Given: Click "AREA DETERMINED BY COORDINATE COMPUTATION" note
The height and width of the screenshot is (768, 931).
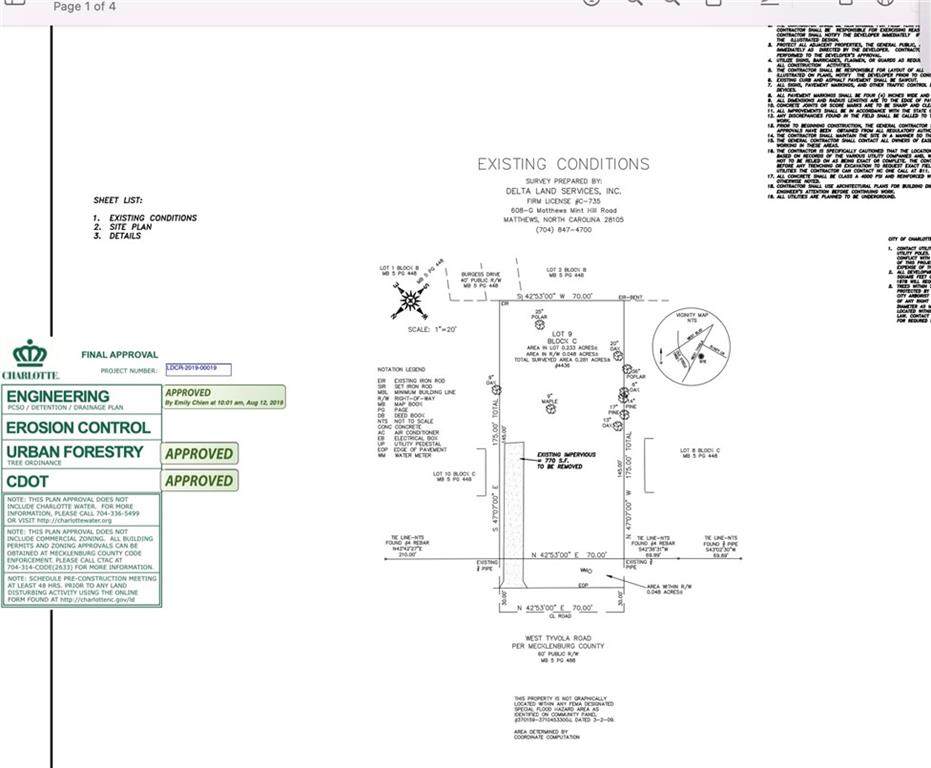Looking at the screenshot, I should point(547,734).
